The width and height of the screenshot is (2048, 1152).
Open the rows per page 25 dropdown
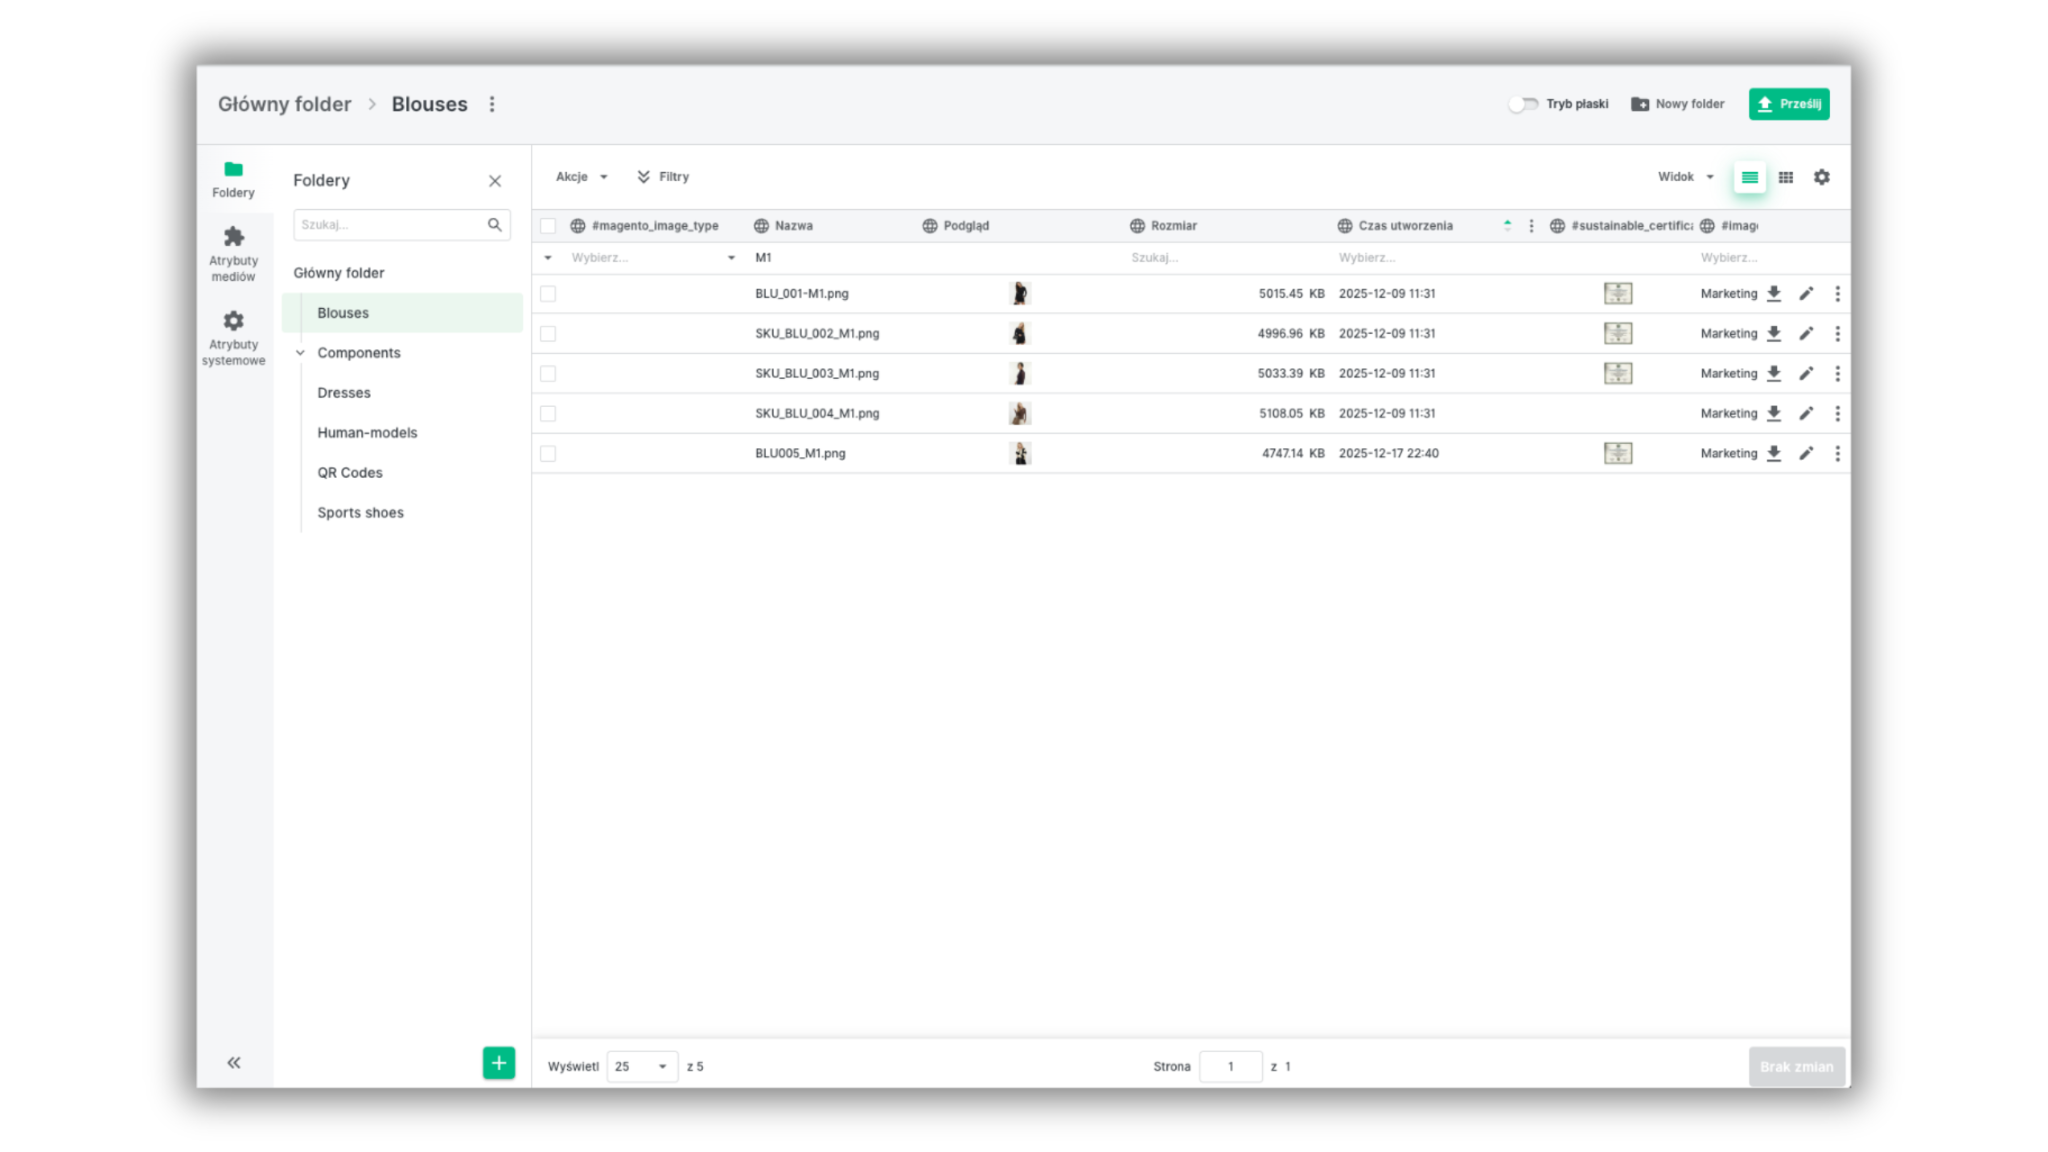641,1066
